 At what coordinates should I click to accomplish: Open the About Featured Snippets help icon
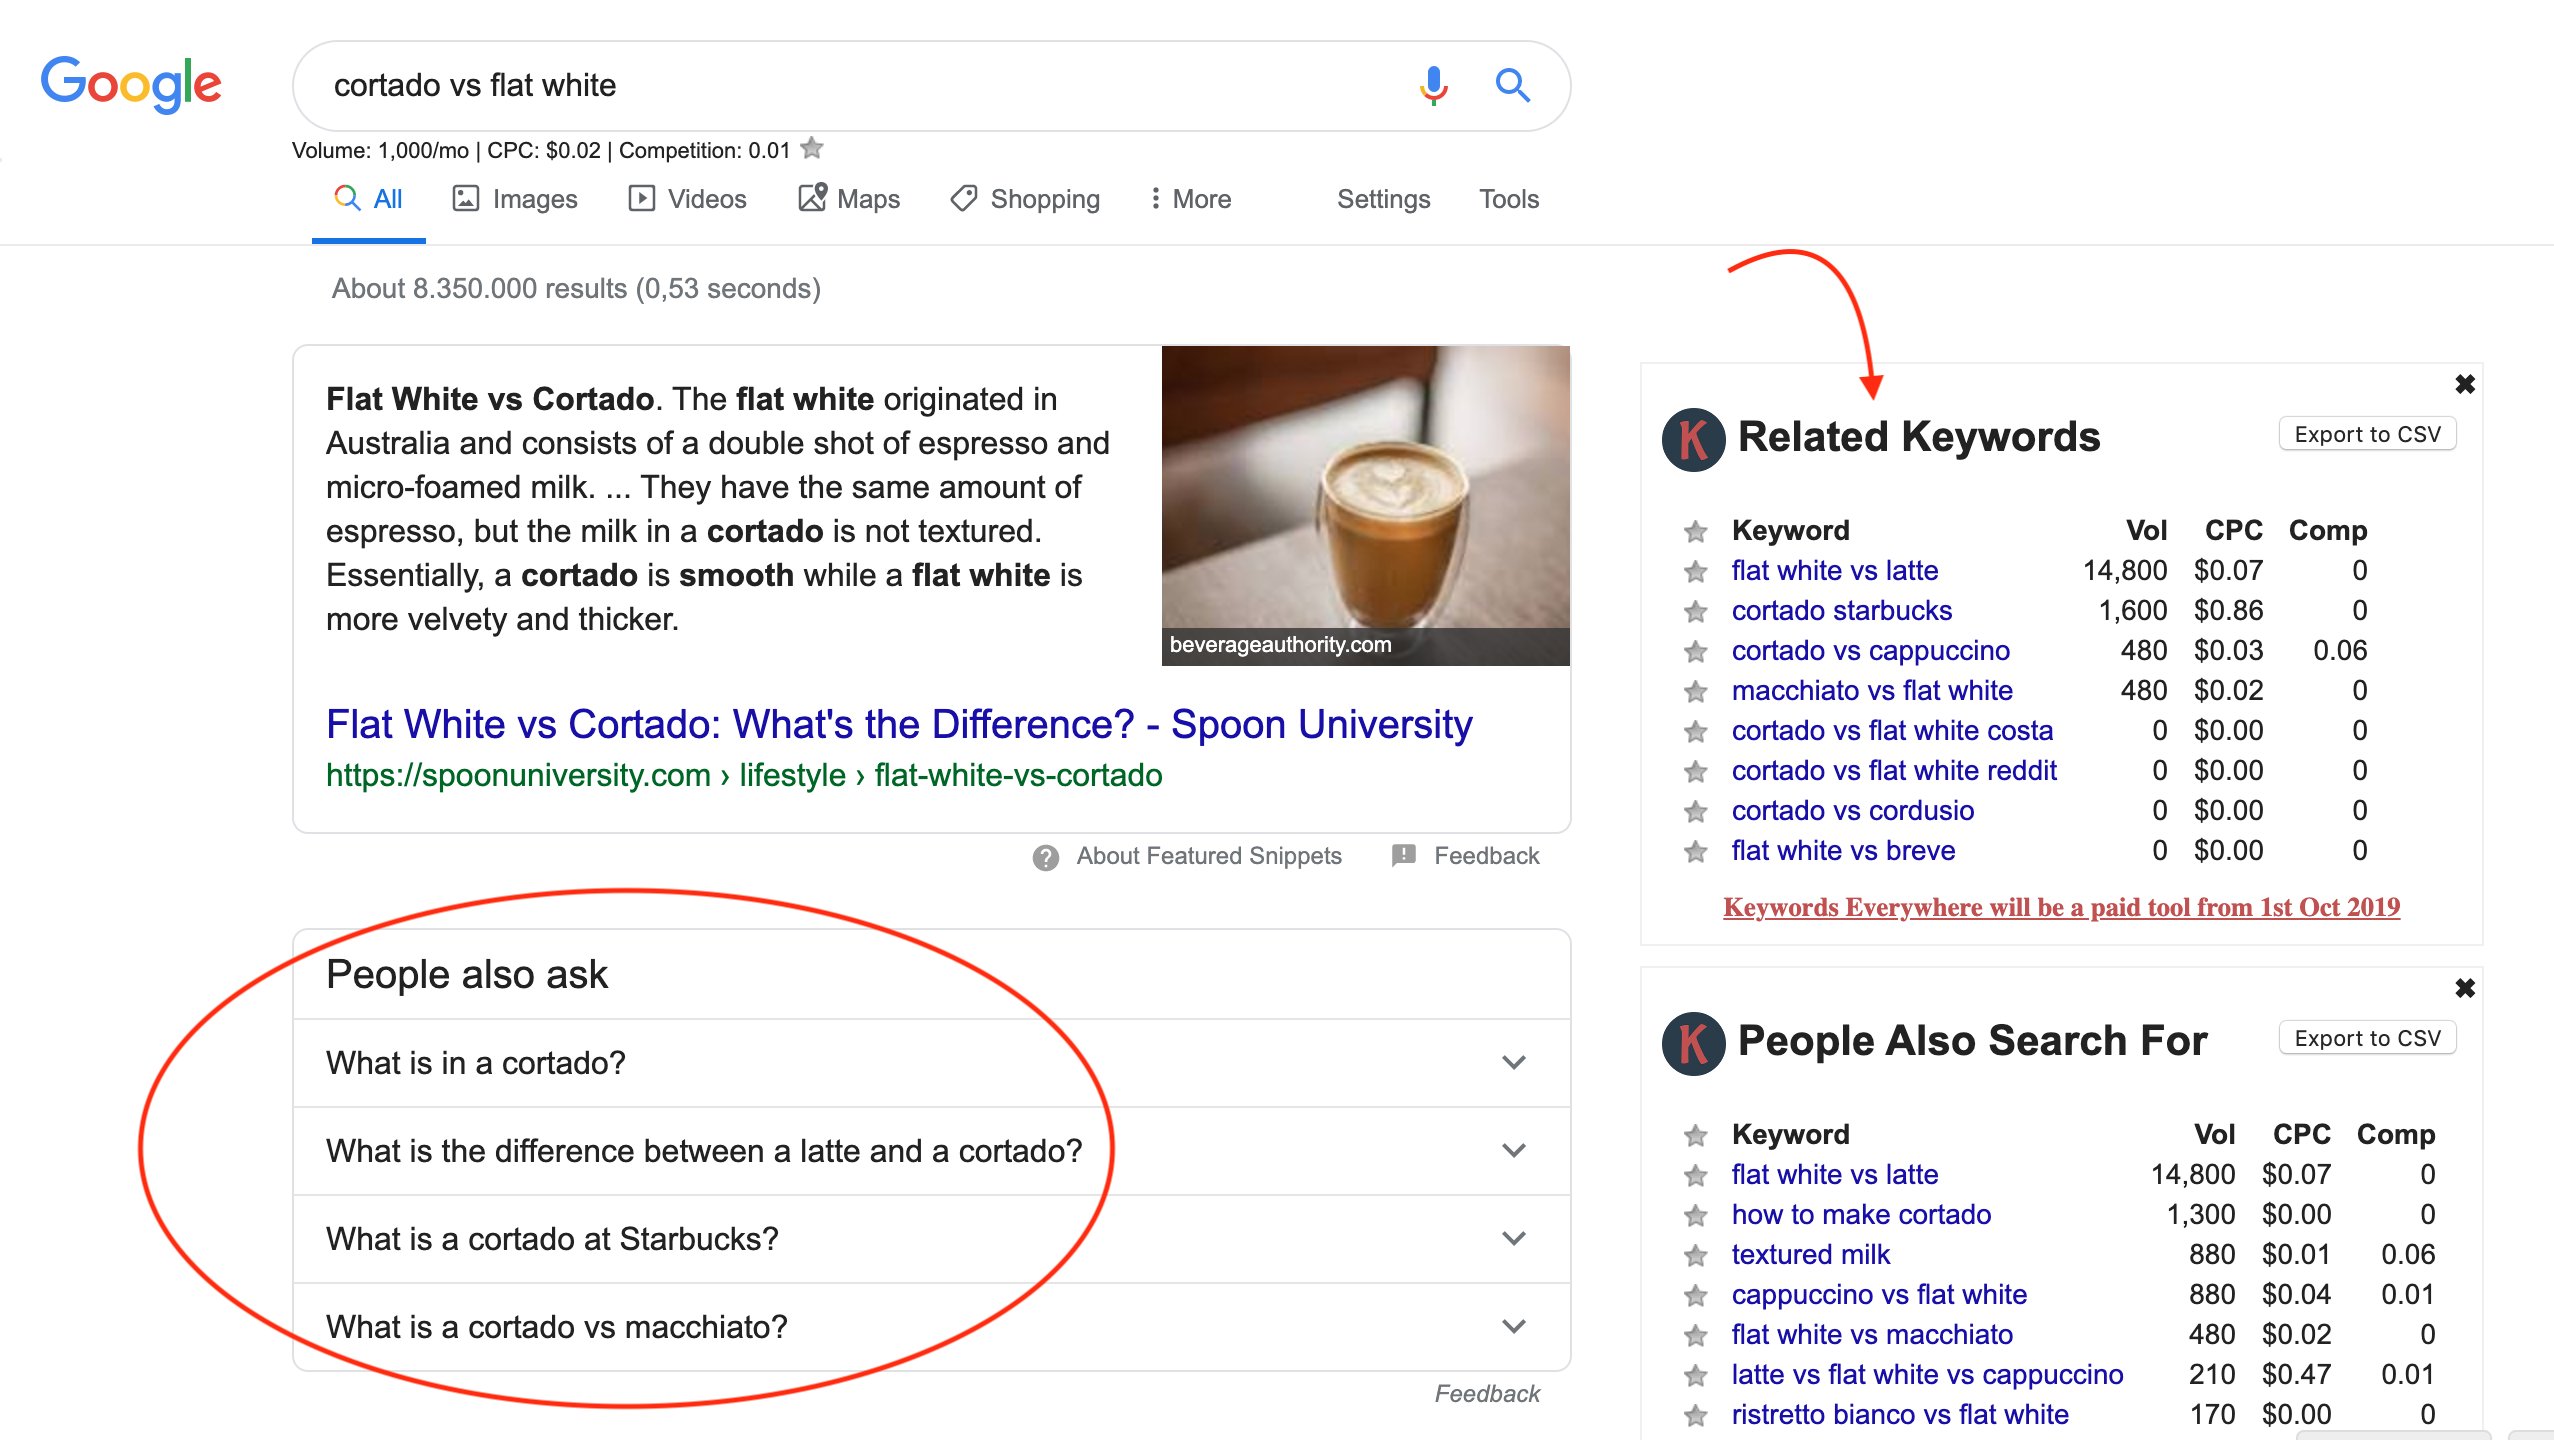click(x=1046, y=857)
